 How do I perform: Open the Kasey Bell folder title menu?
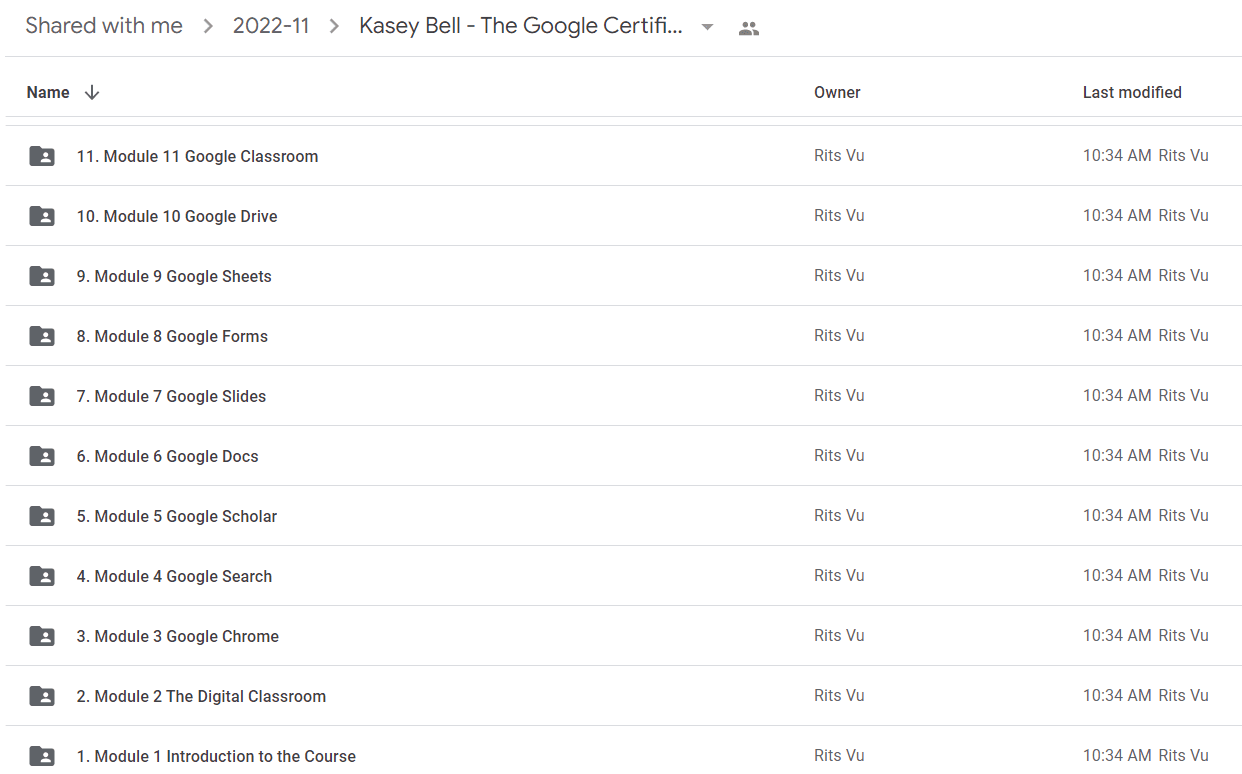pyautogui.click(x=521, y=26)
